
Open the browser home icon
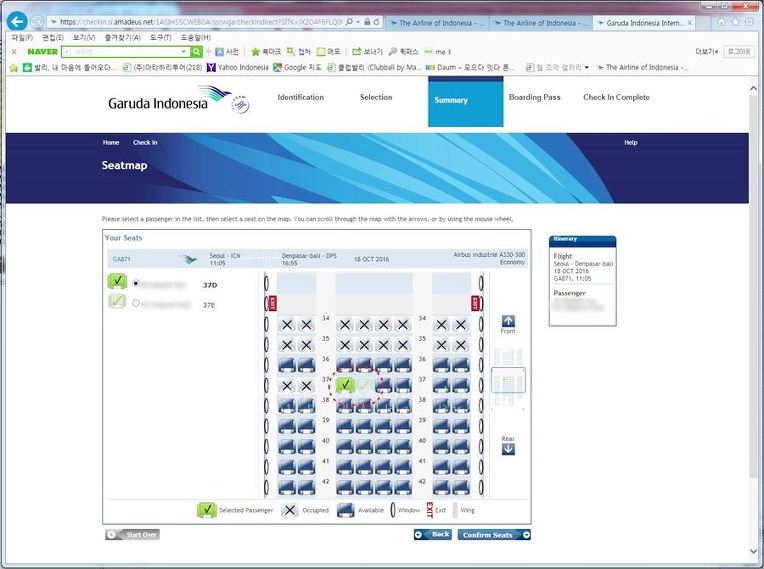[x=722, y=22]
